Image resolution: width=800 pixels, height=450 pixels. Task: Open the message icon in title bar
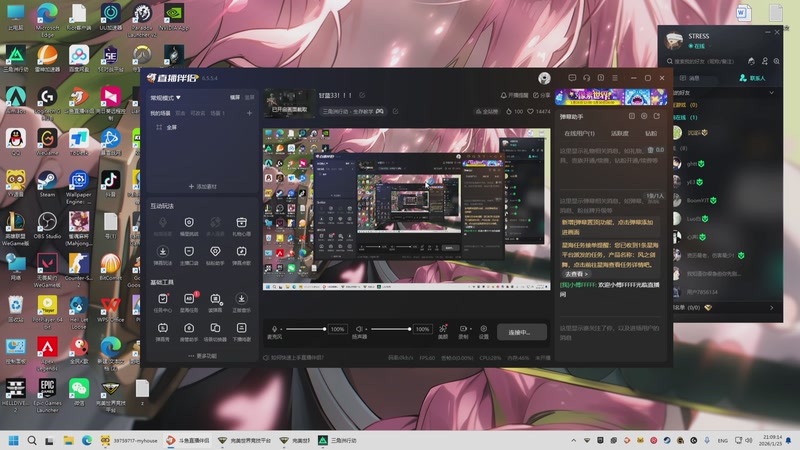coord(572,78)
